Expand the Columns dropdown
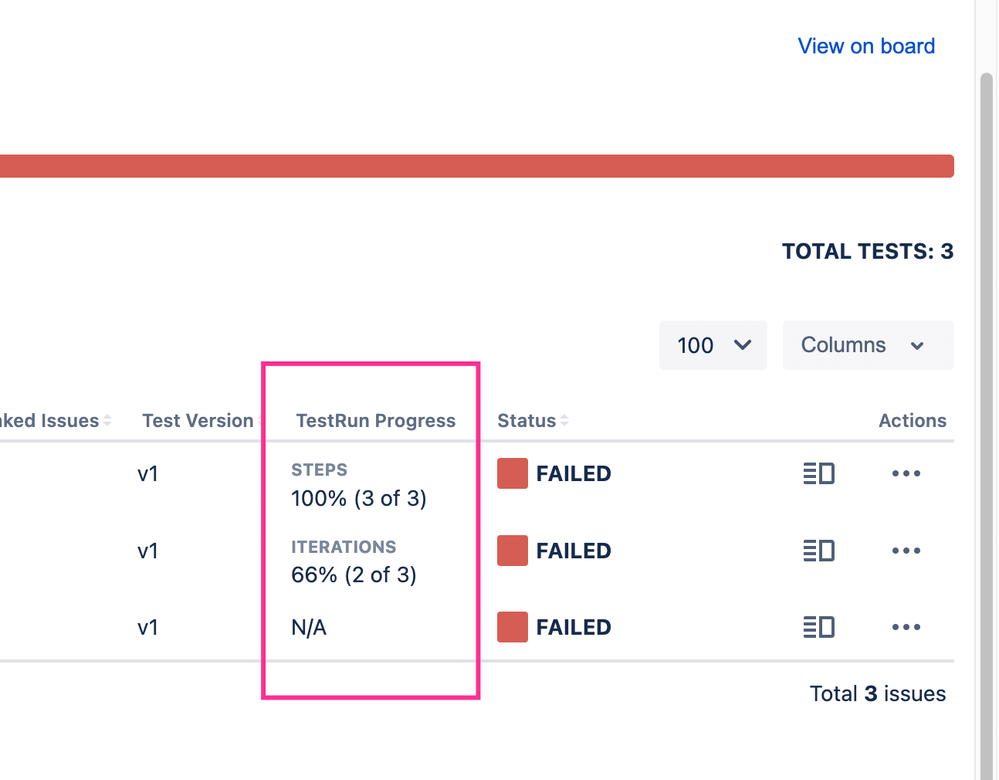Image resolution: width=999 pixels, height=780 pixels. (x=867, y=345)
